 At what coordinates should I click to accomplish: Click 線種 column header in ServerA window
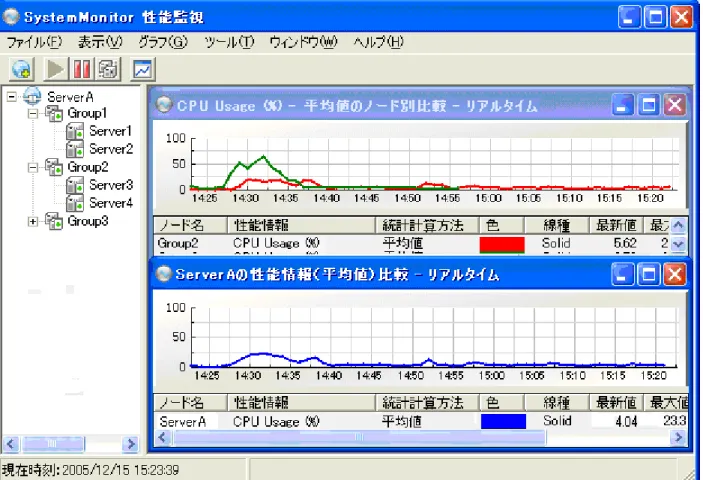pos(556,402)
